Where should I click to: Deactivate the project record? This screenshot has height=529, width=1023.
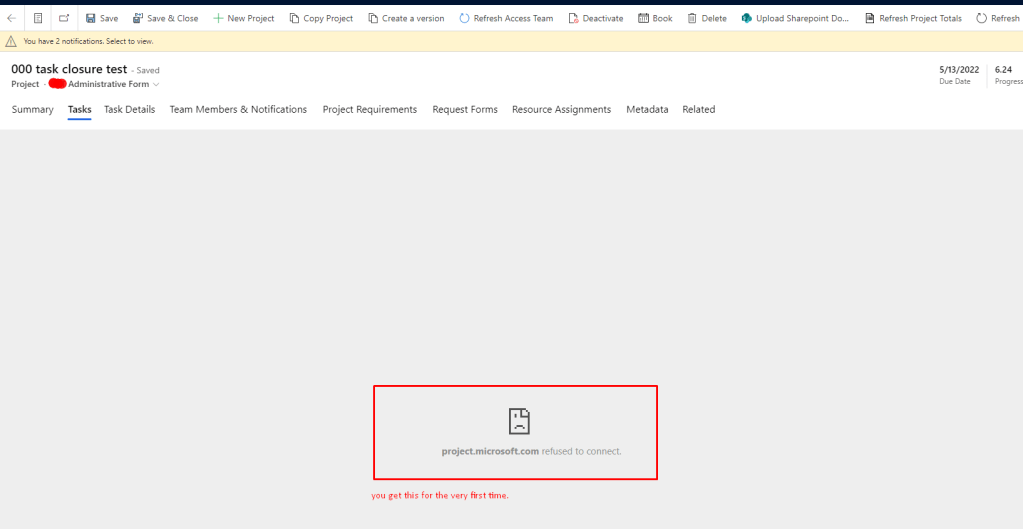(x=595, y=18)
